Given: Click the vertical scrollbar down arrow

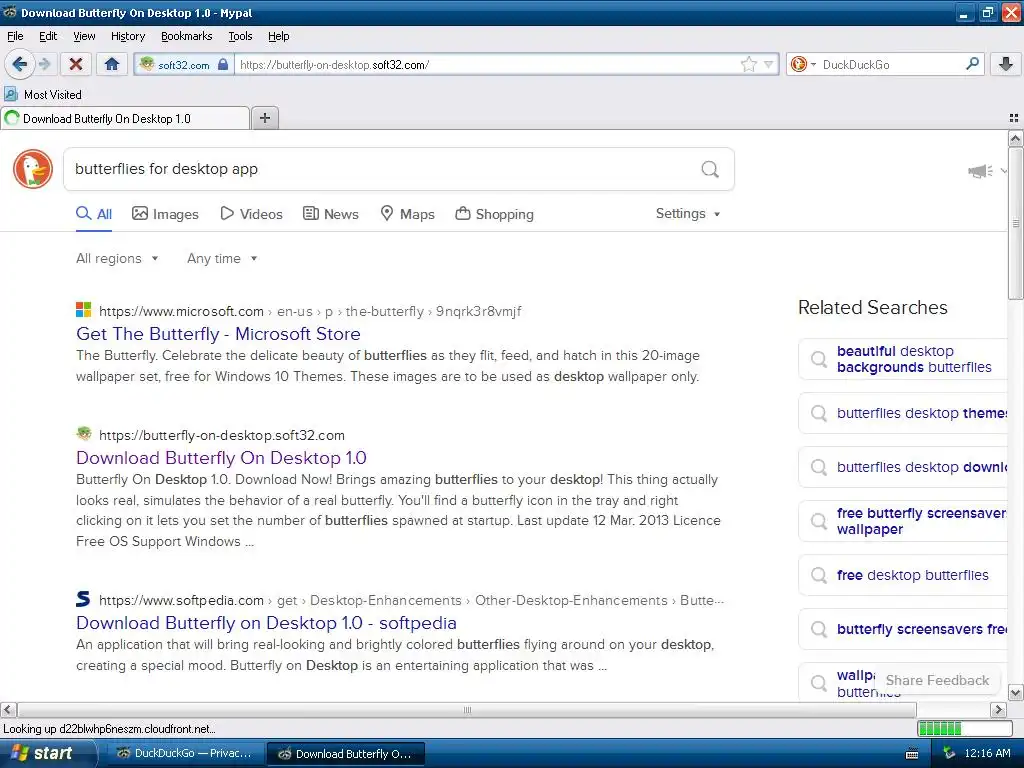Looking at the screenshot, I should [x=1015, y=692].
